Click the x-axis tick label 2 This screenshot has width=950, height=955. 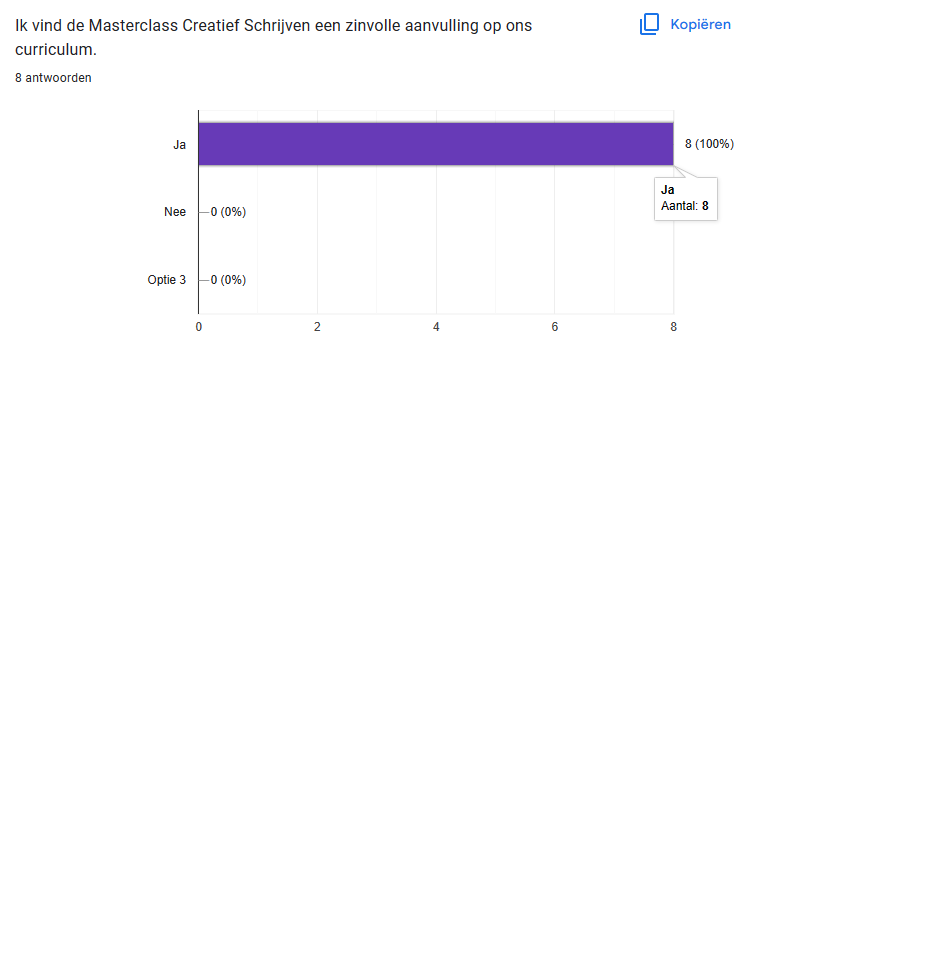click(317, 327)
